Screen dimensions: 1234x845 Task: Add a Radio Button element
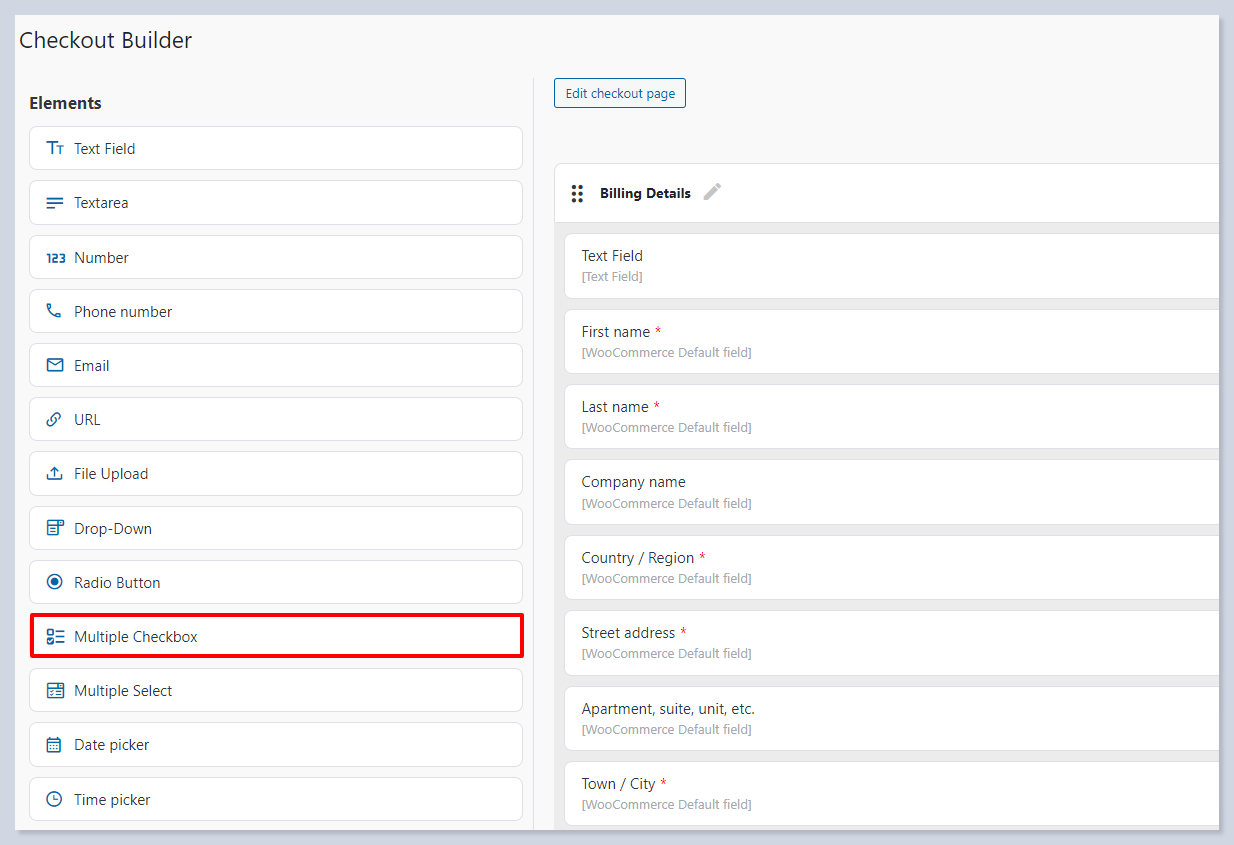click(276, 582)
